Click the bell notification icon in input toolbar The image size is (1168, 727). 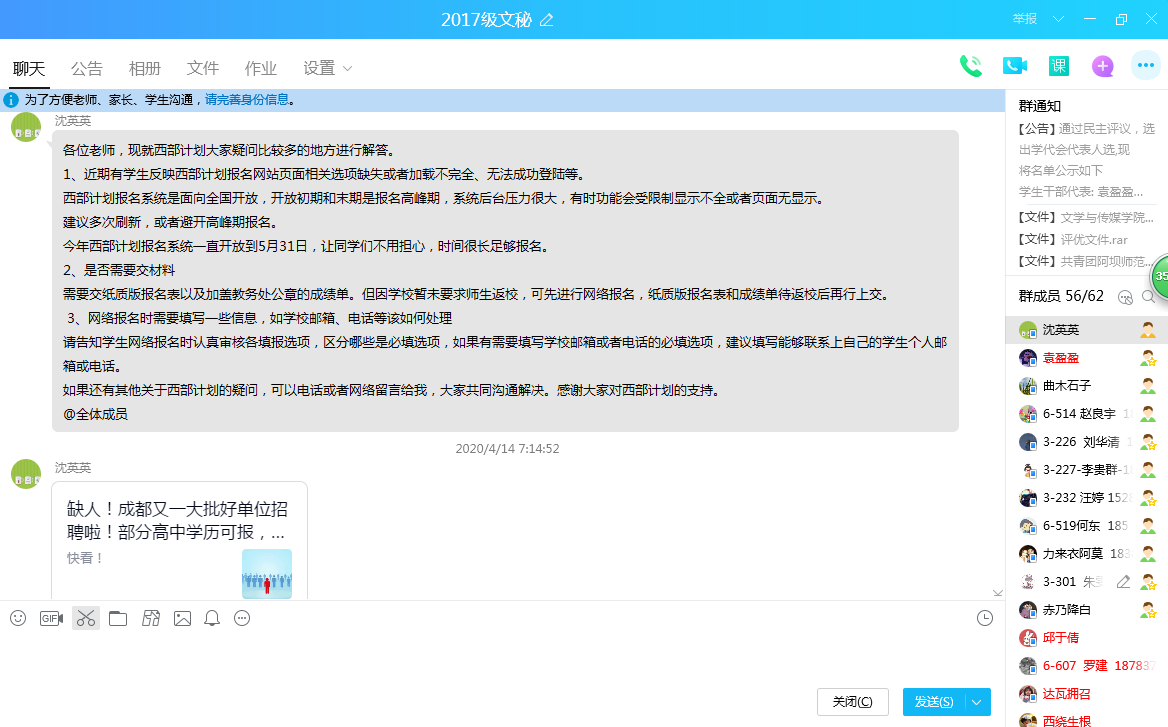click(x=212, y=618)
